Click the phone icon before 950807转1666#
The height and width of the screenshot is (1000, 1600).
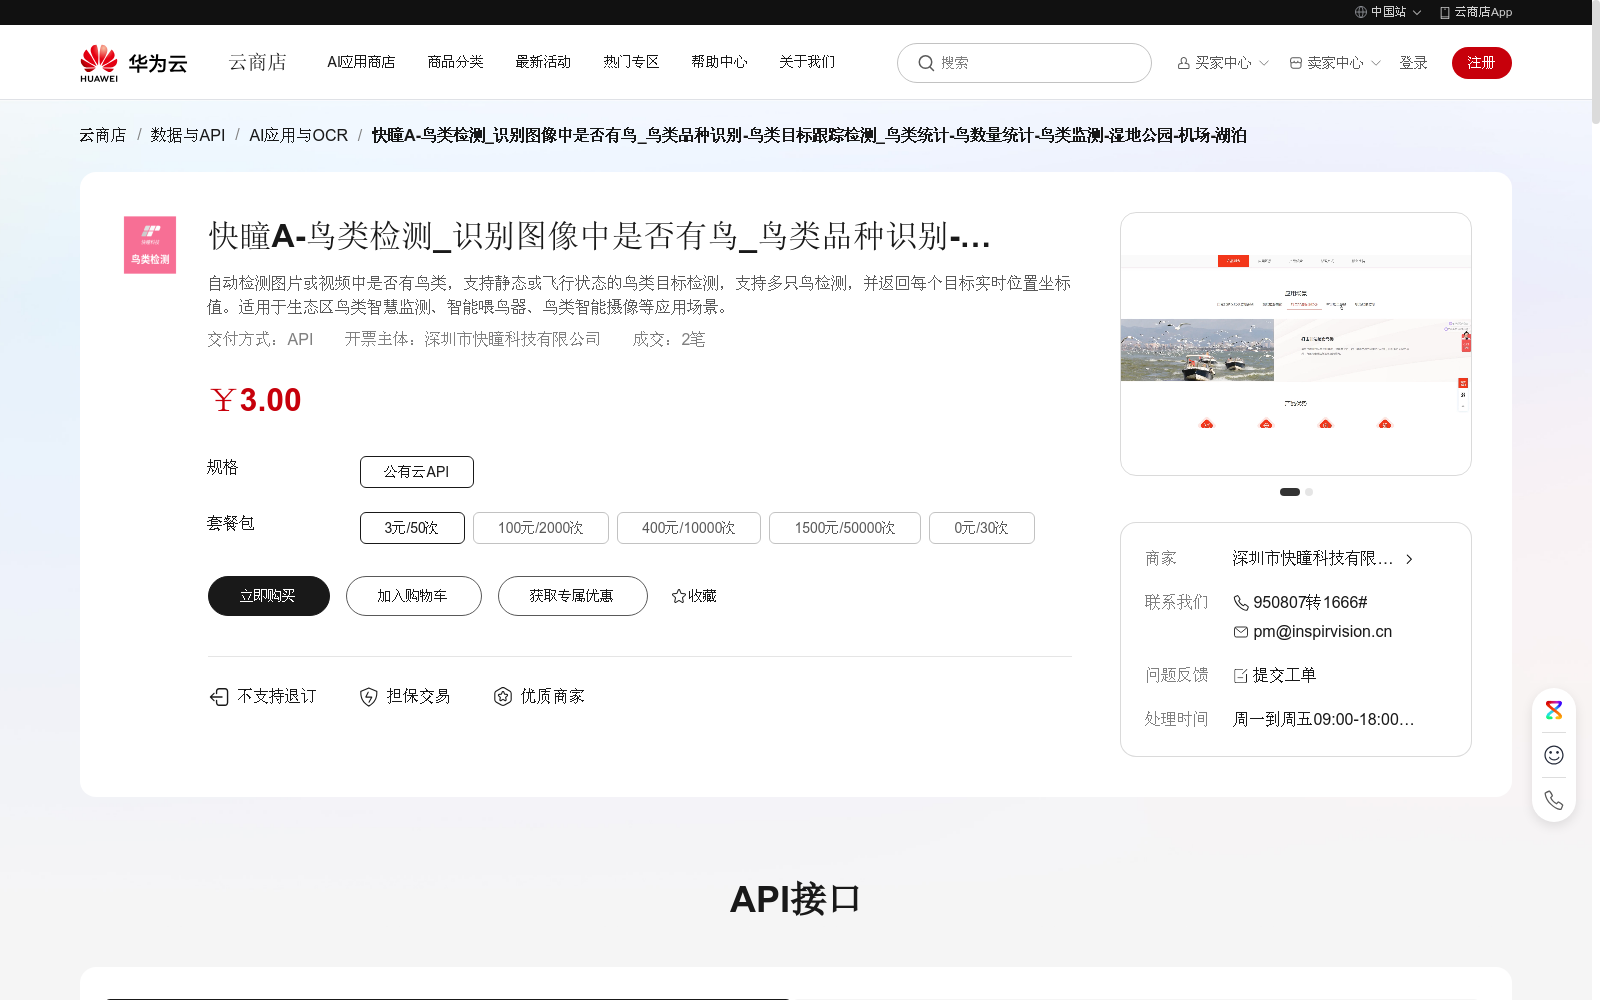click(x=1241, y=603)
